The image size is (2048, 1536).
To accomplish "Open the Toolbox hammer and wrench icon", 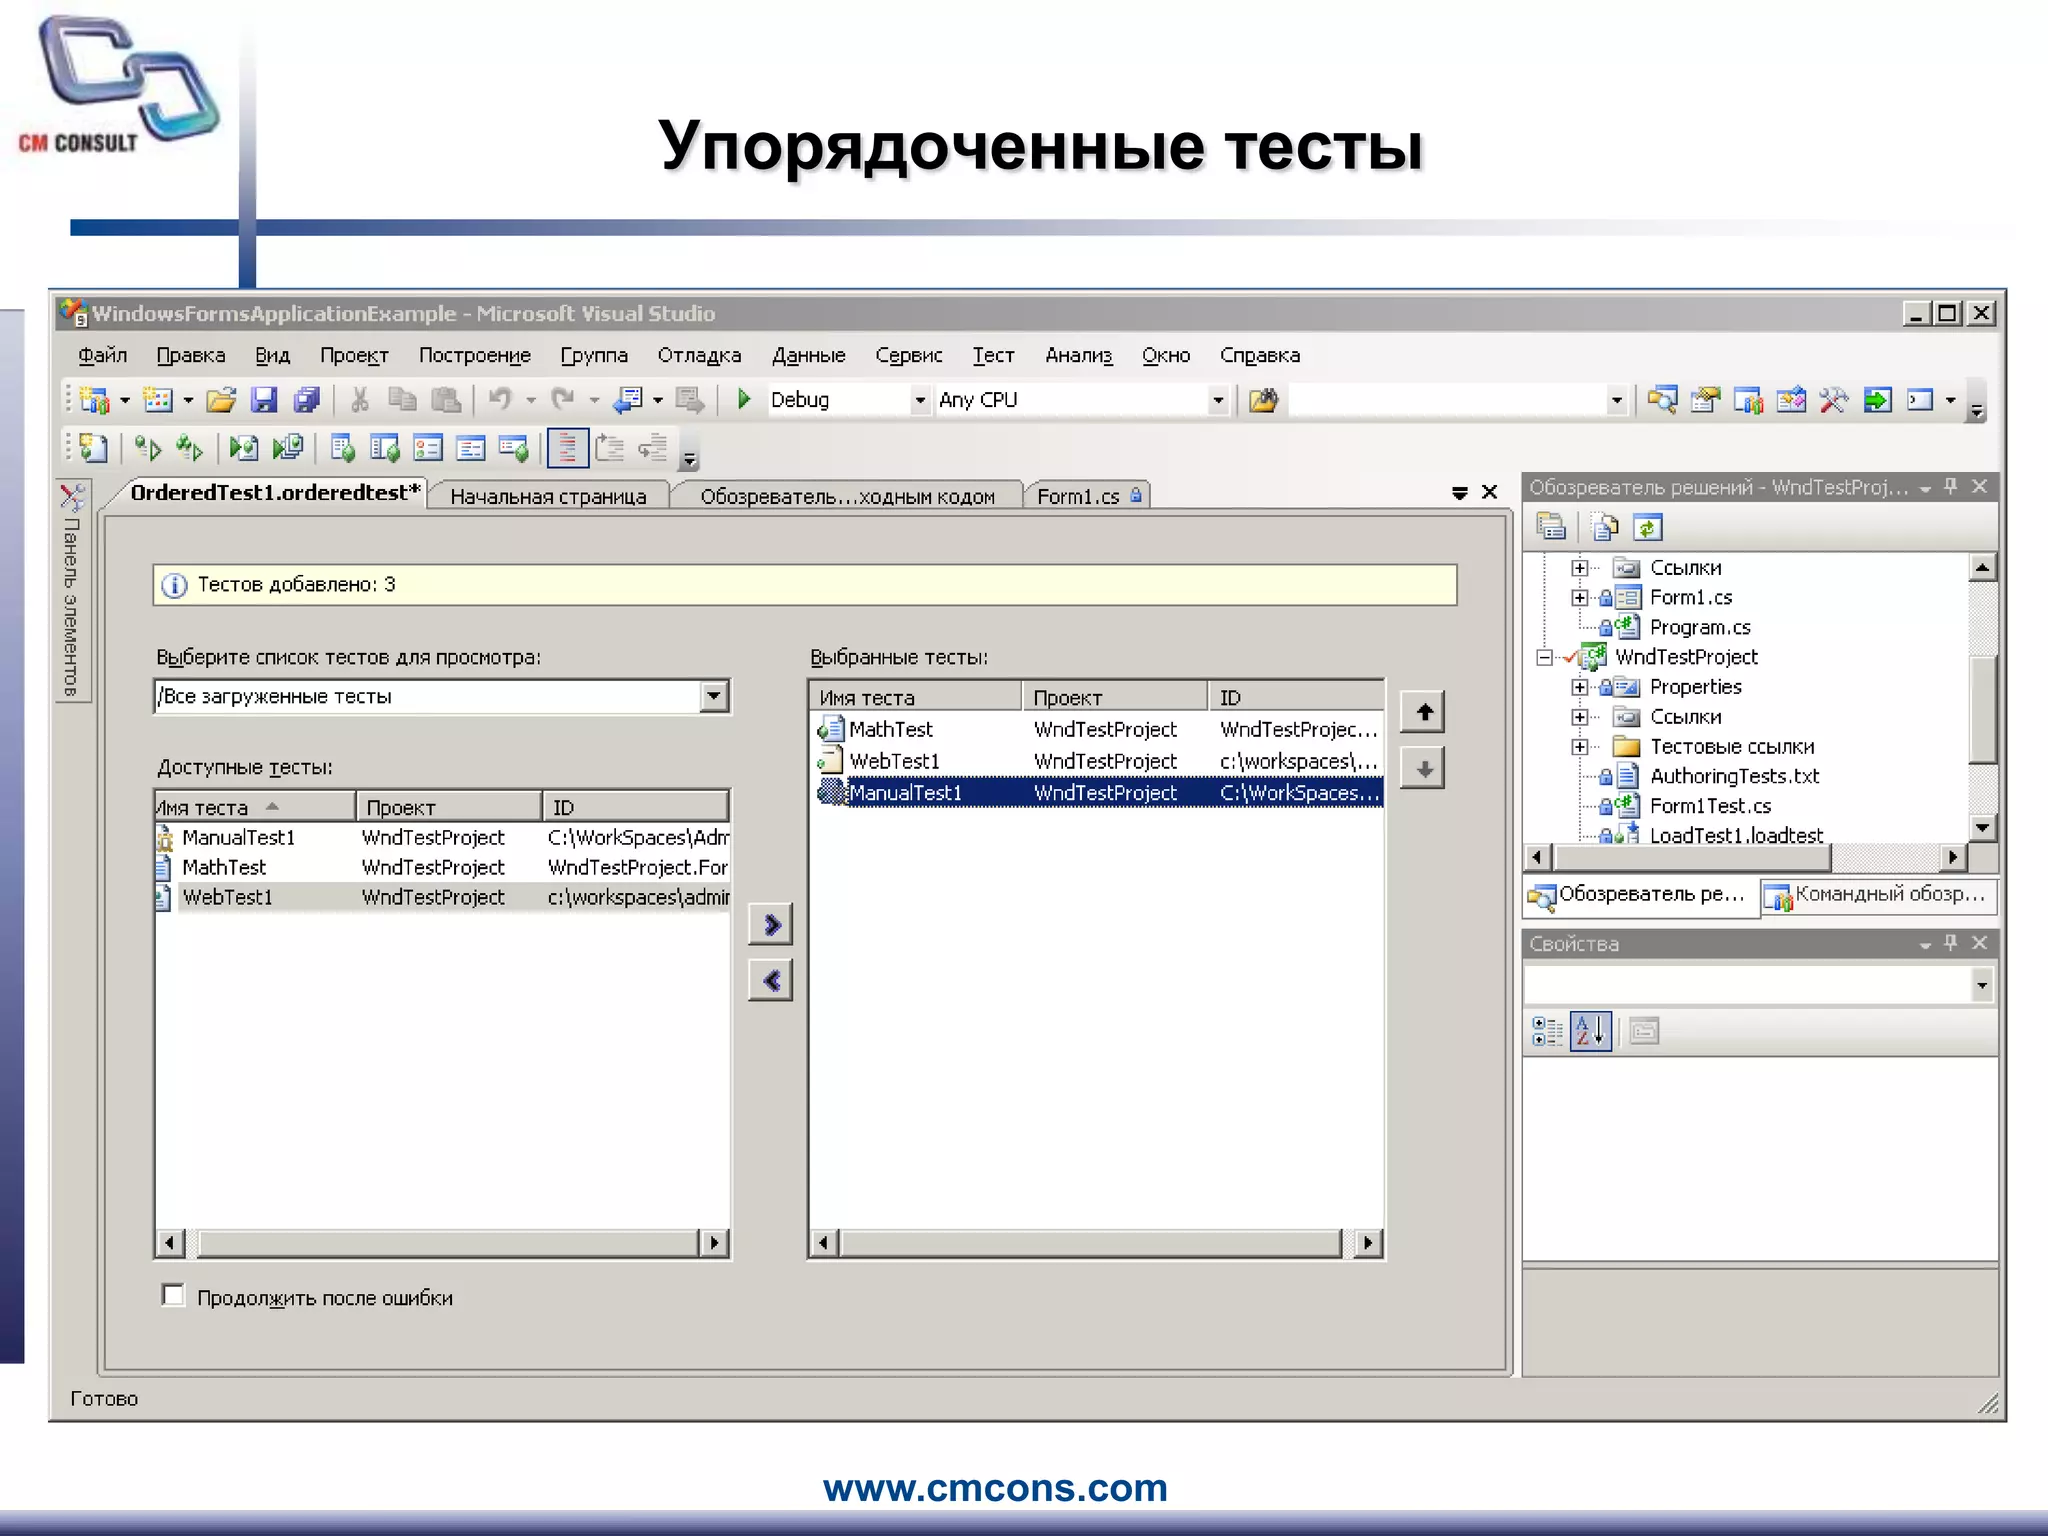I will click(1834, 401).
